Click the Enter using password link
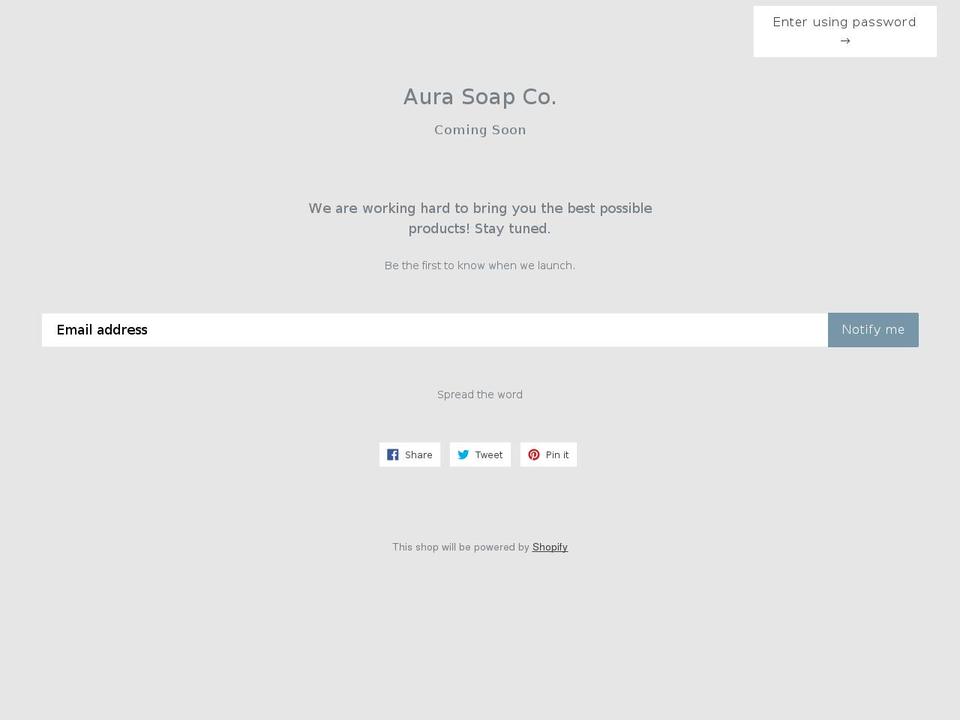This screenshot has width=960, height=720. click(x=844, y=31)
